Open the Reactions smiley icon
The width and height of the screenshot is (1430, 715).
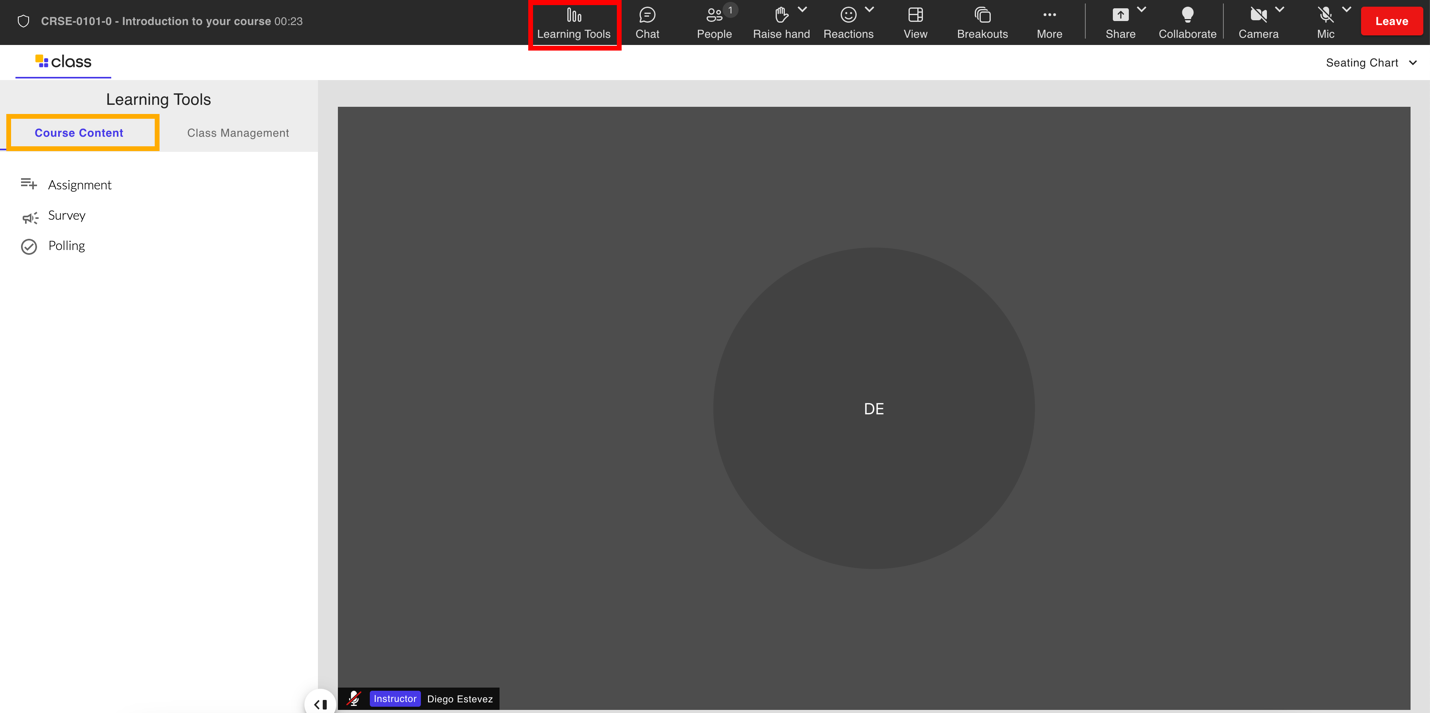[848, 15]
